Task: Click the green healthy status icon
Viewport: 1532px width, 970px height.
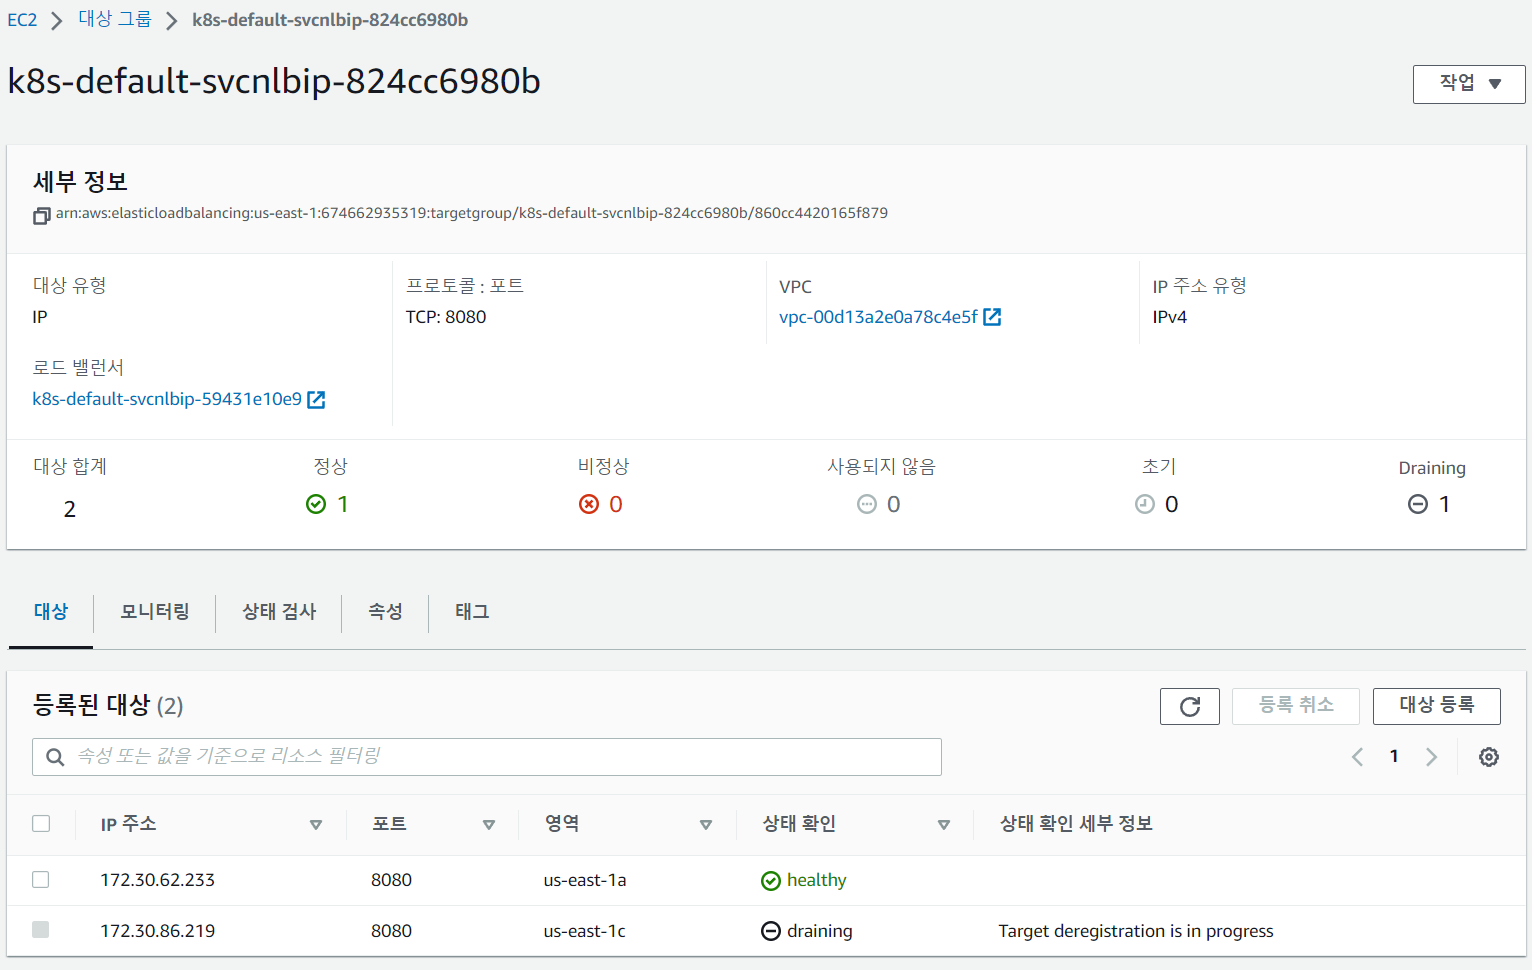Action: [770, 881]
